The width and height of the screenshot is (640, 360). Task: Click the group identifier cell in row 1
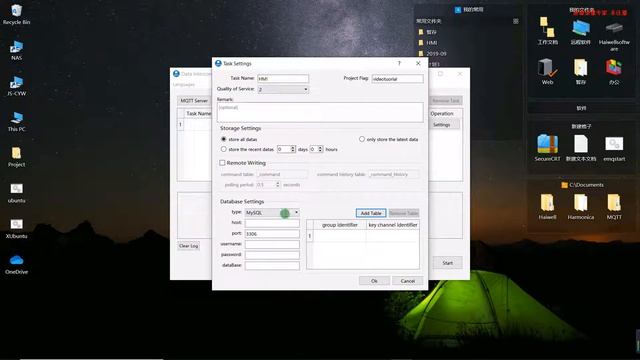[x=340, y=236]
